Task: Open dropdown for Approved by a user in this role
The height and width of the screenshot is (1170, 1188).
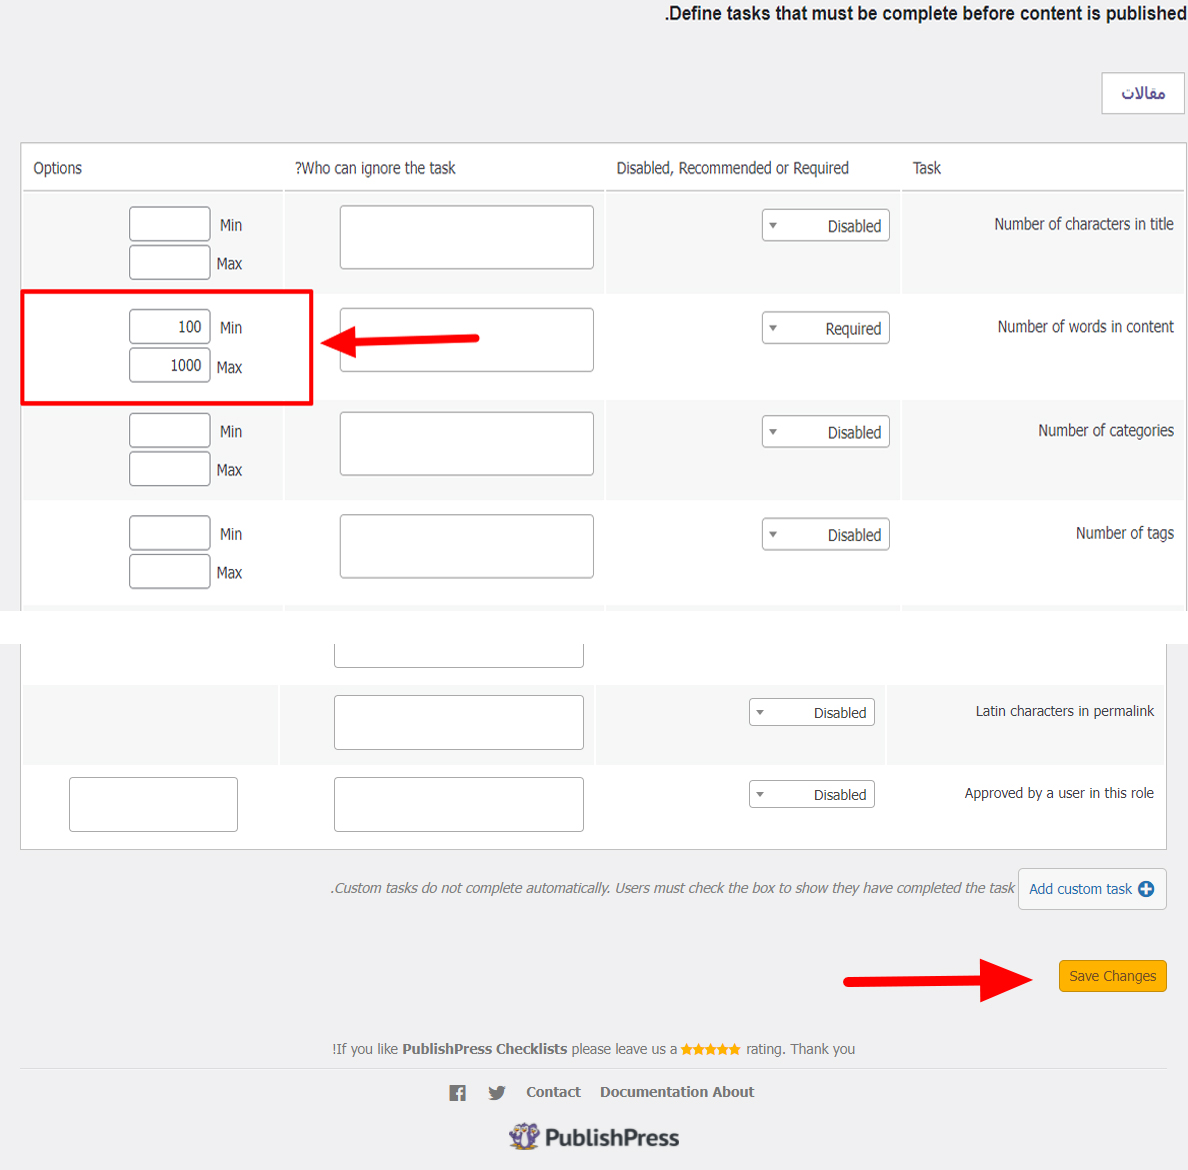Action: (811, 795)
